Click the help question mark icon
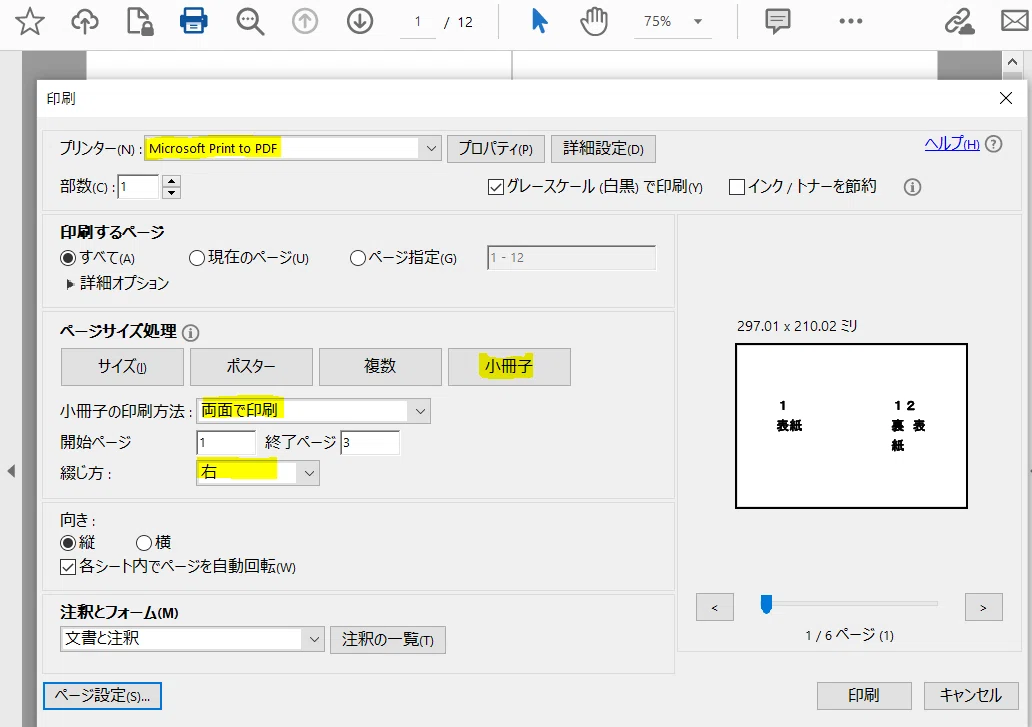Image resolution: width=1032 pixels, height=727 pixels. click(994, 143)
